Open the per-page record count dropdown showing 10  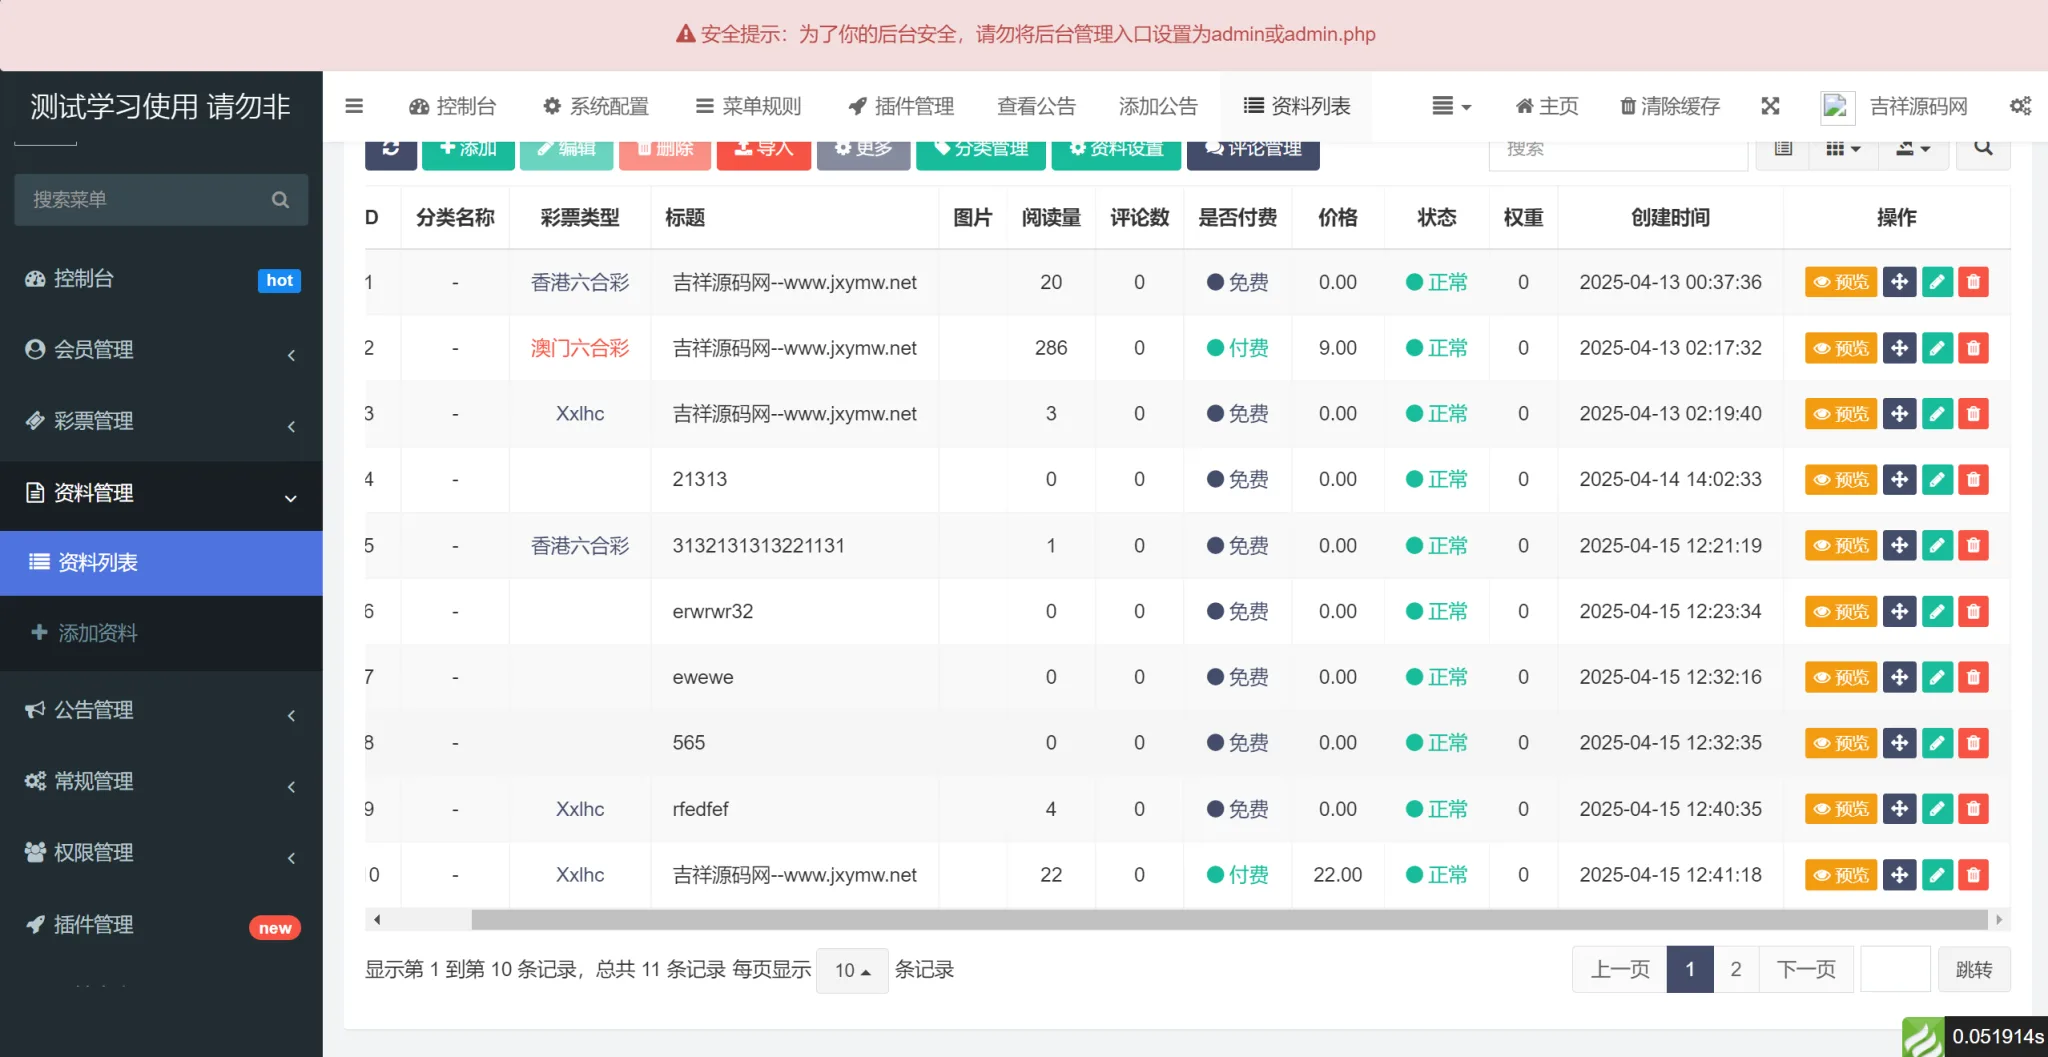click(x=850, y=969)
